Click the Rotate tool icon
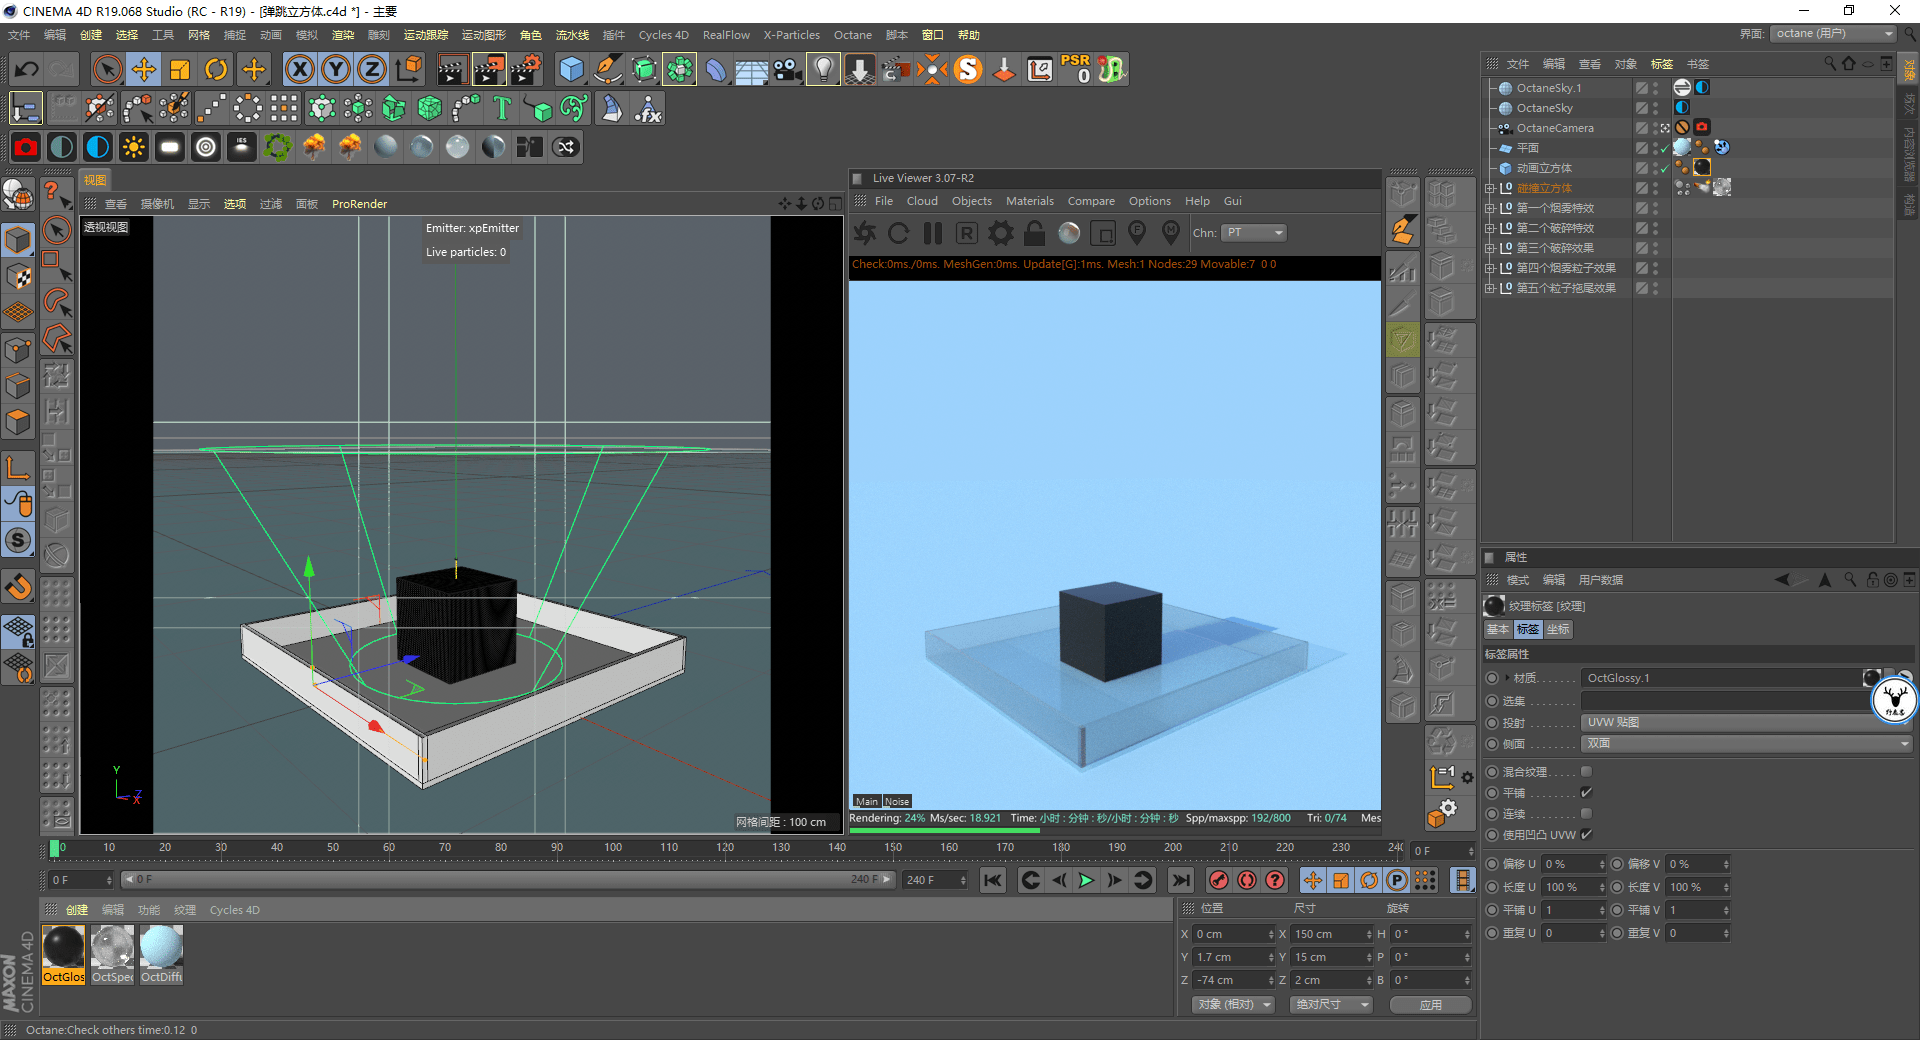The width and height of the screenshot is (1920, 1040). [x=216, y=69]
